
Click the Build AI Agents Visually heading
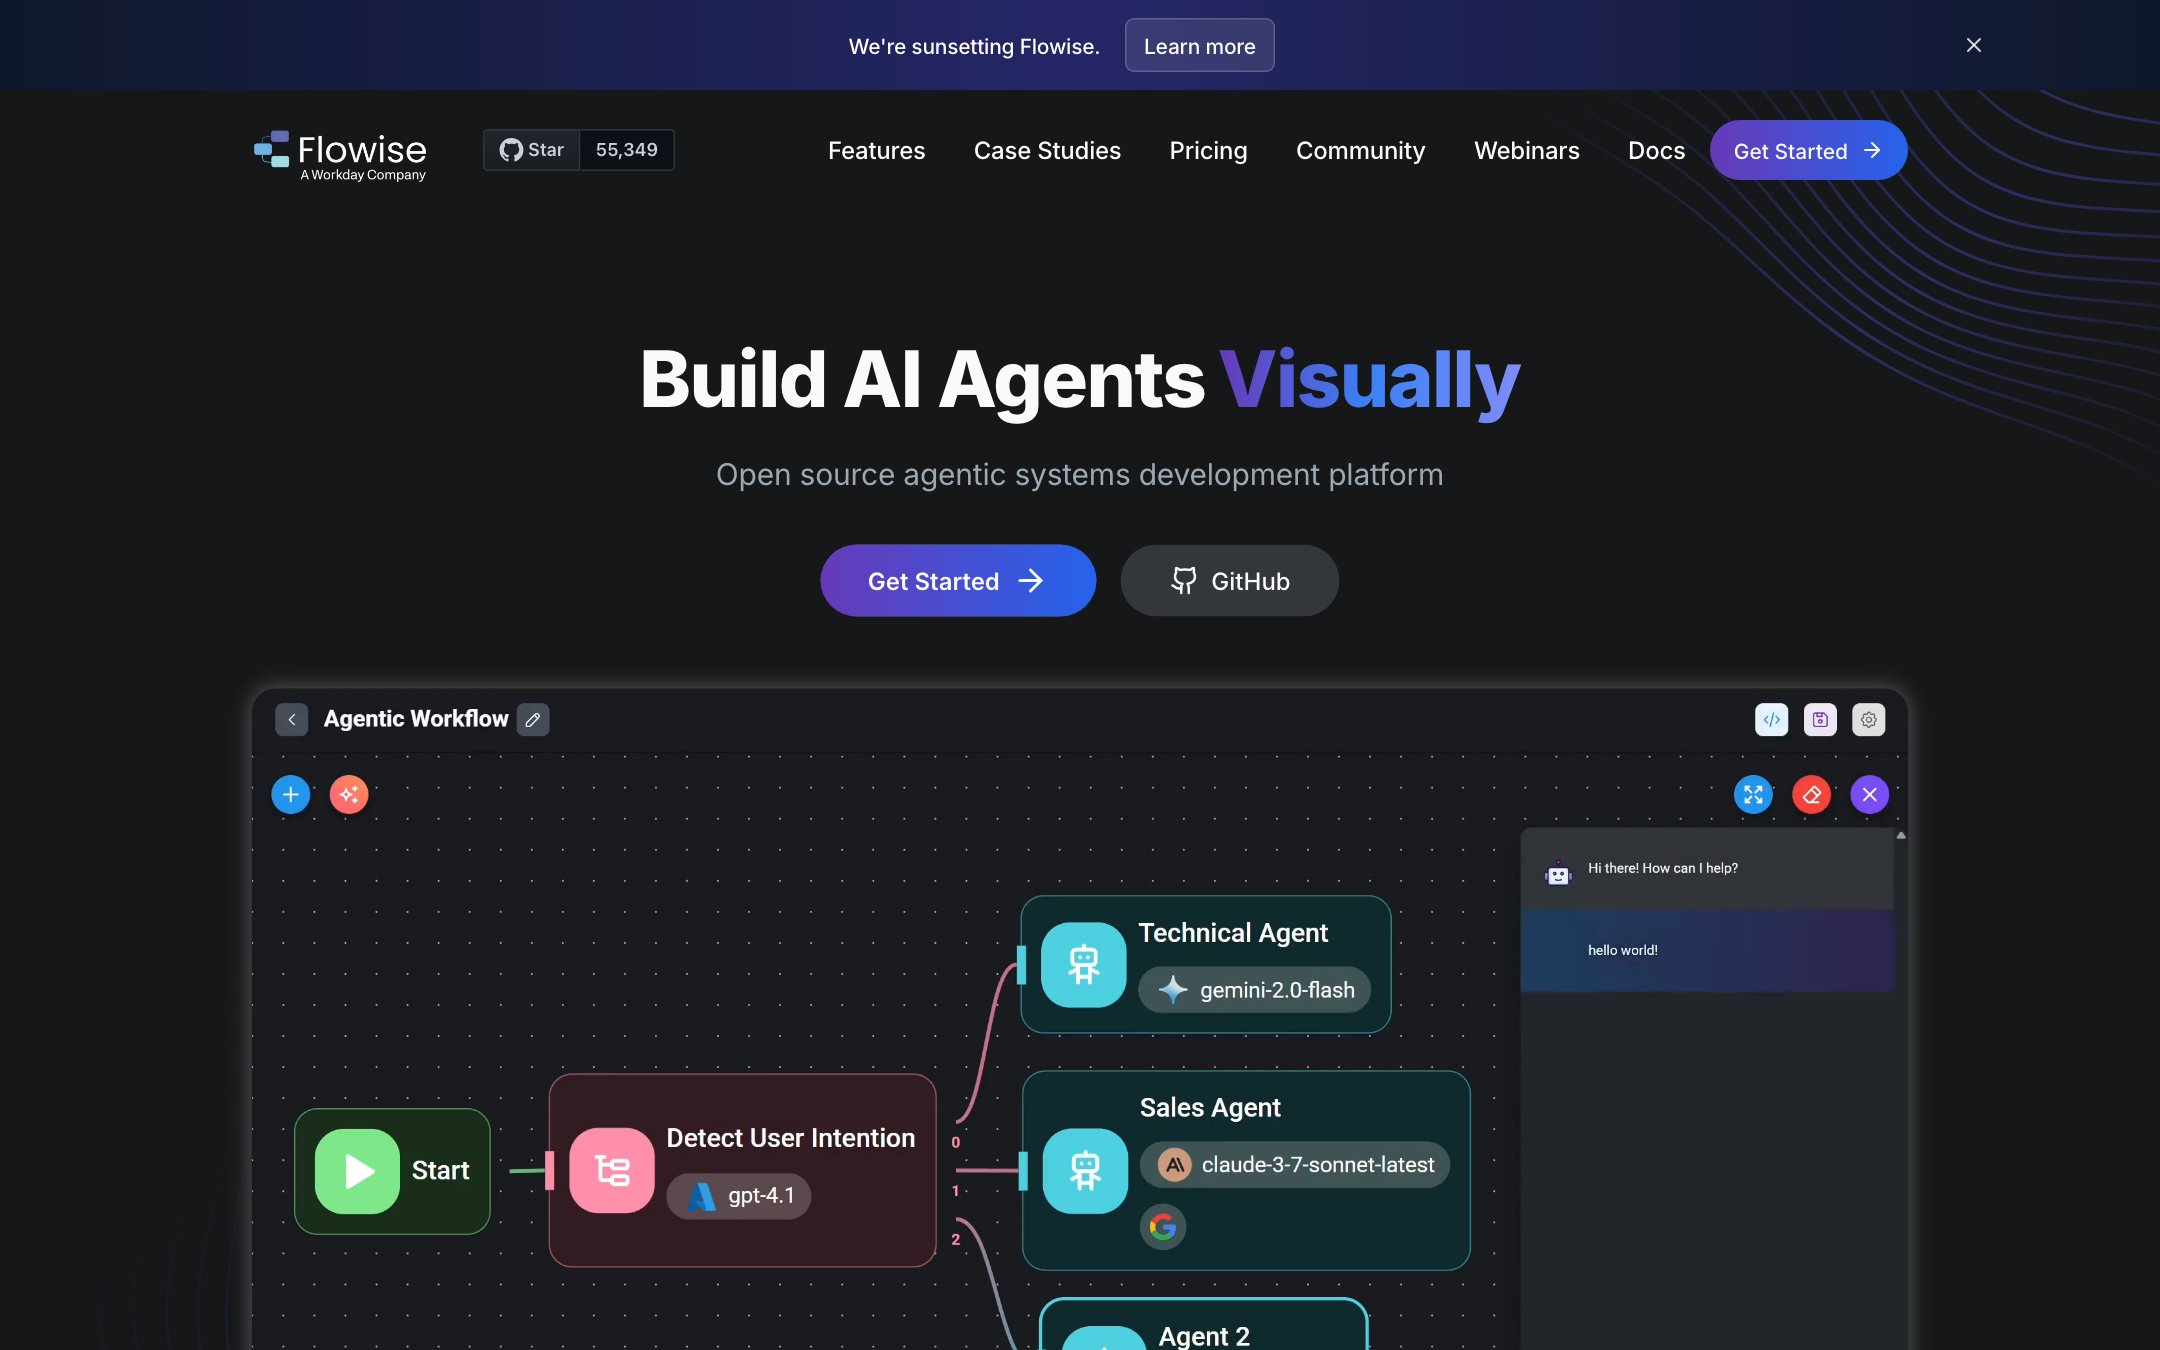[1080, 380]
